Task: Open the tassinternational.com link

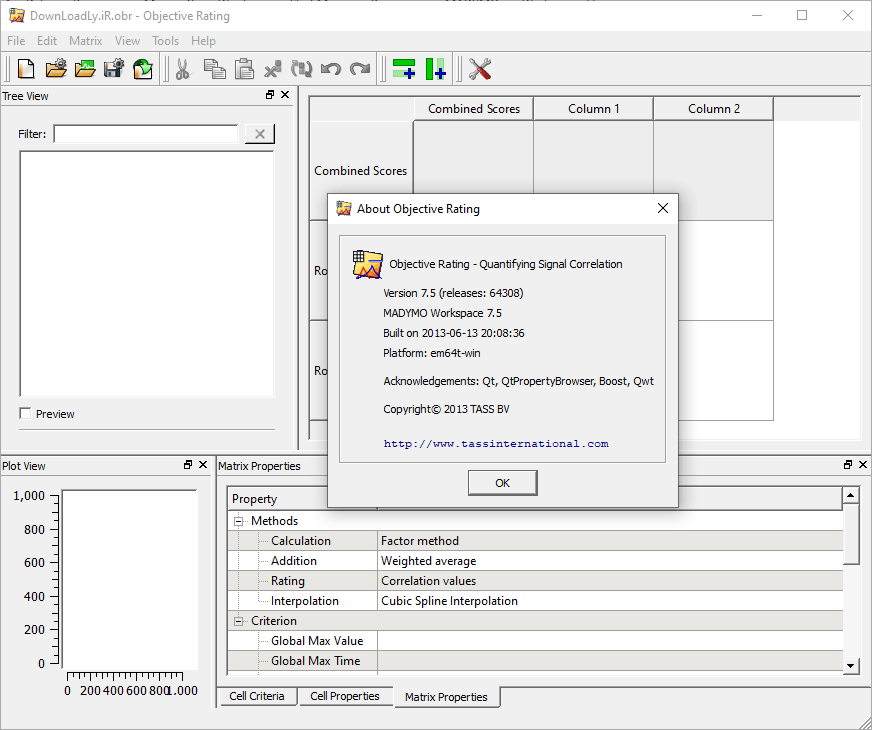Action: (496, 444)
